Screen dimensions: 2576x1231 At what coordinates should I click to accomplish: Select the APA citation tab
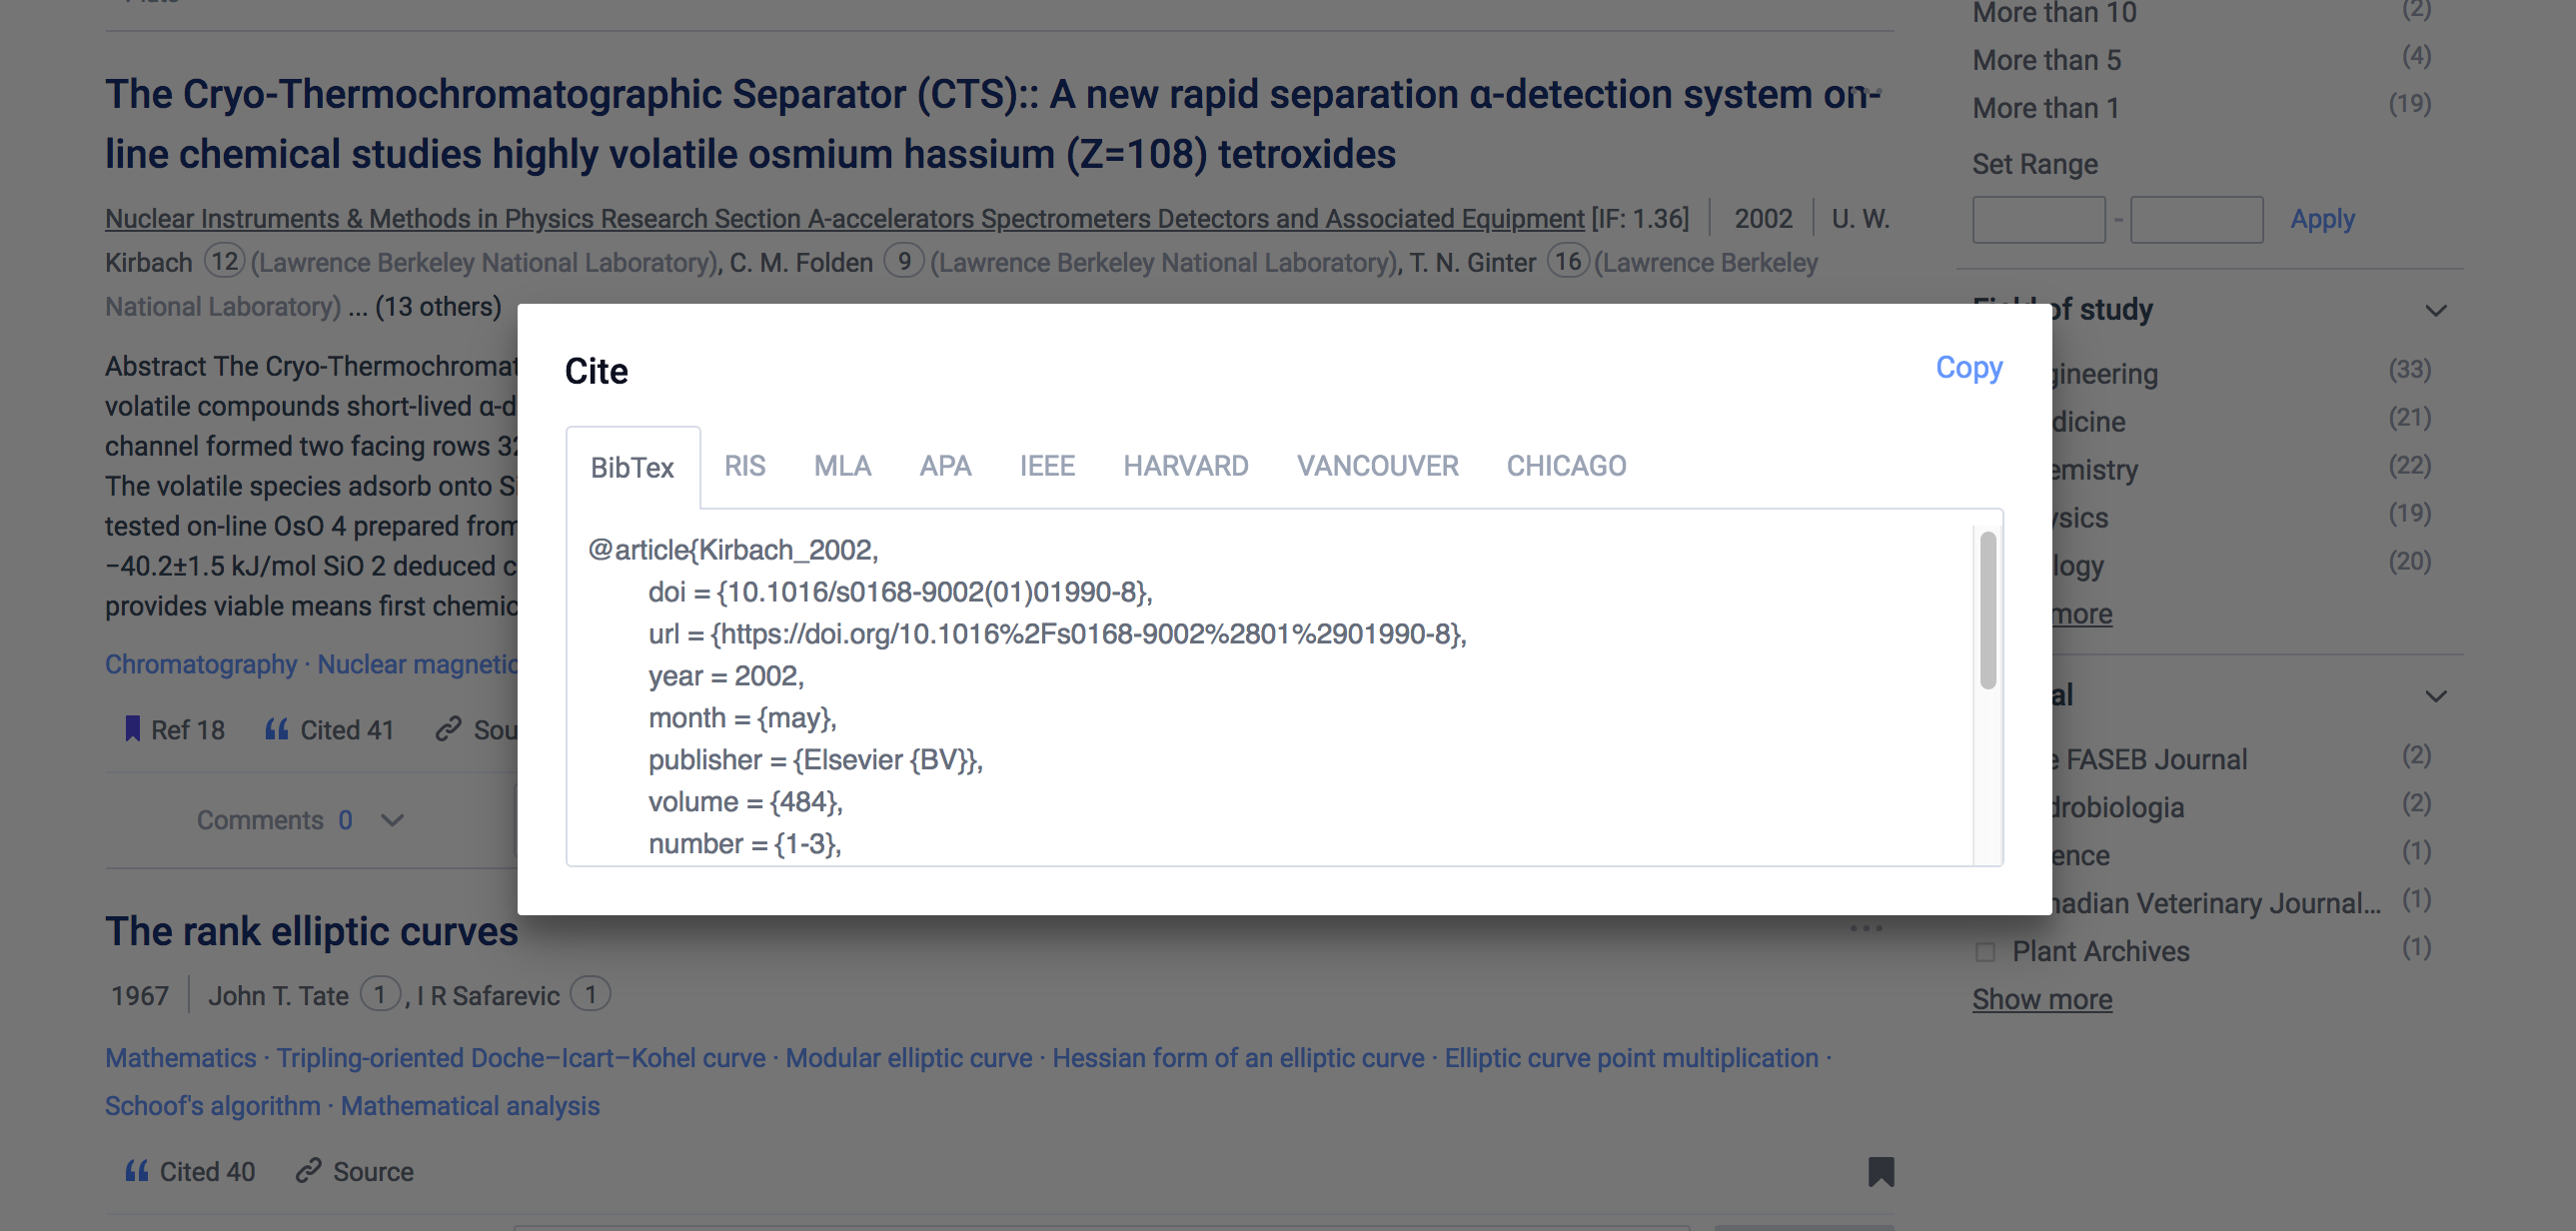point(945,466)
